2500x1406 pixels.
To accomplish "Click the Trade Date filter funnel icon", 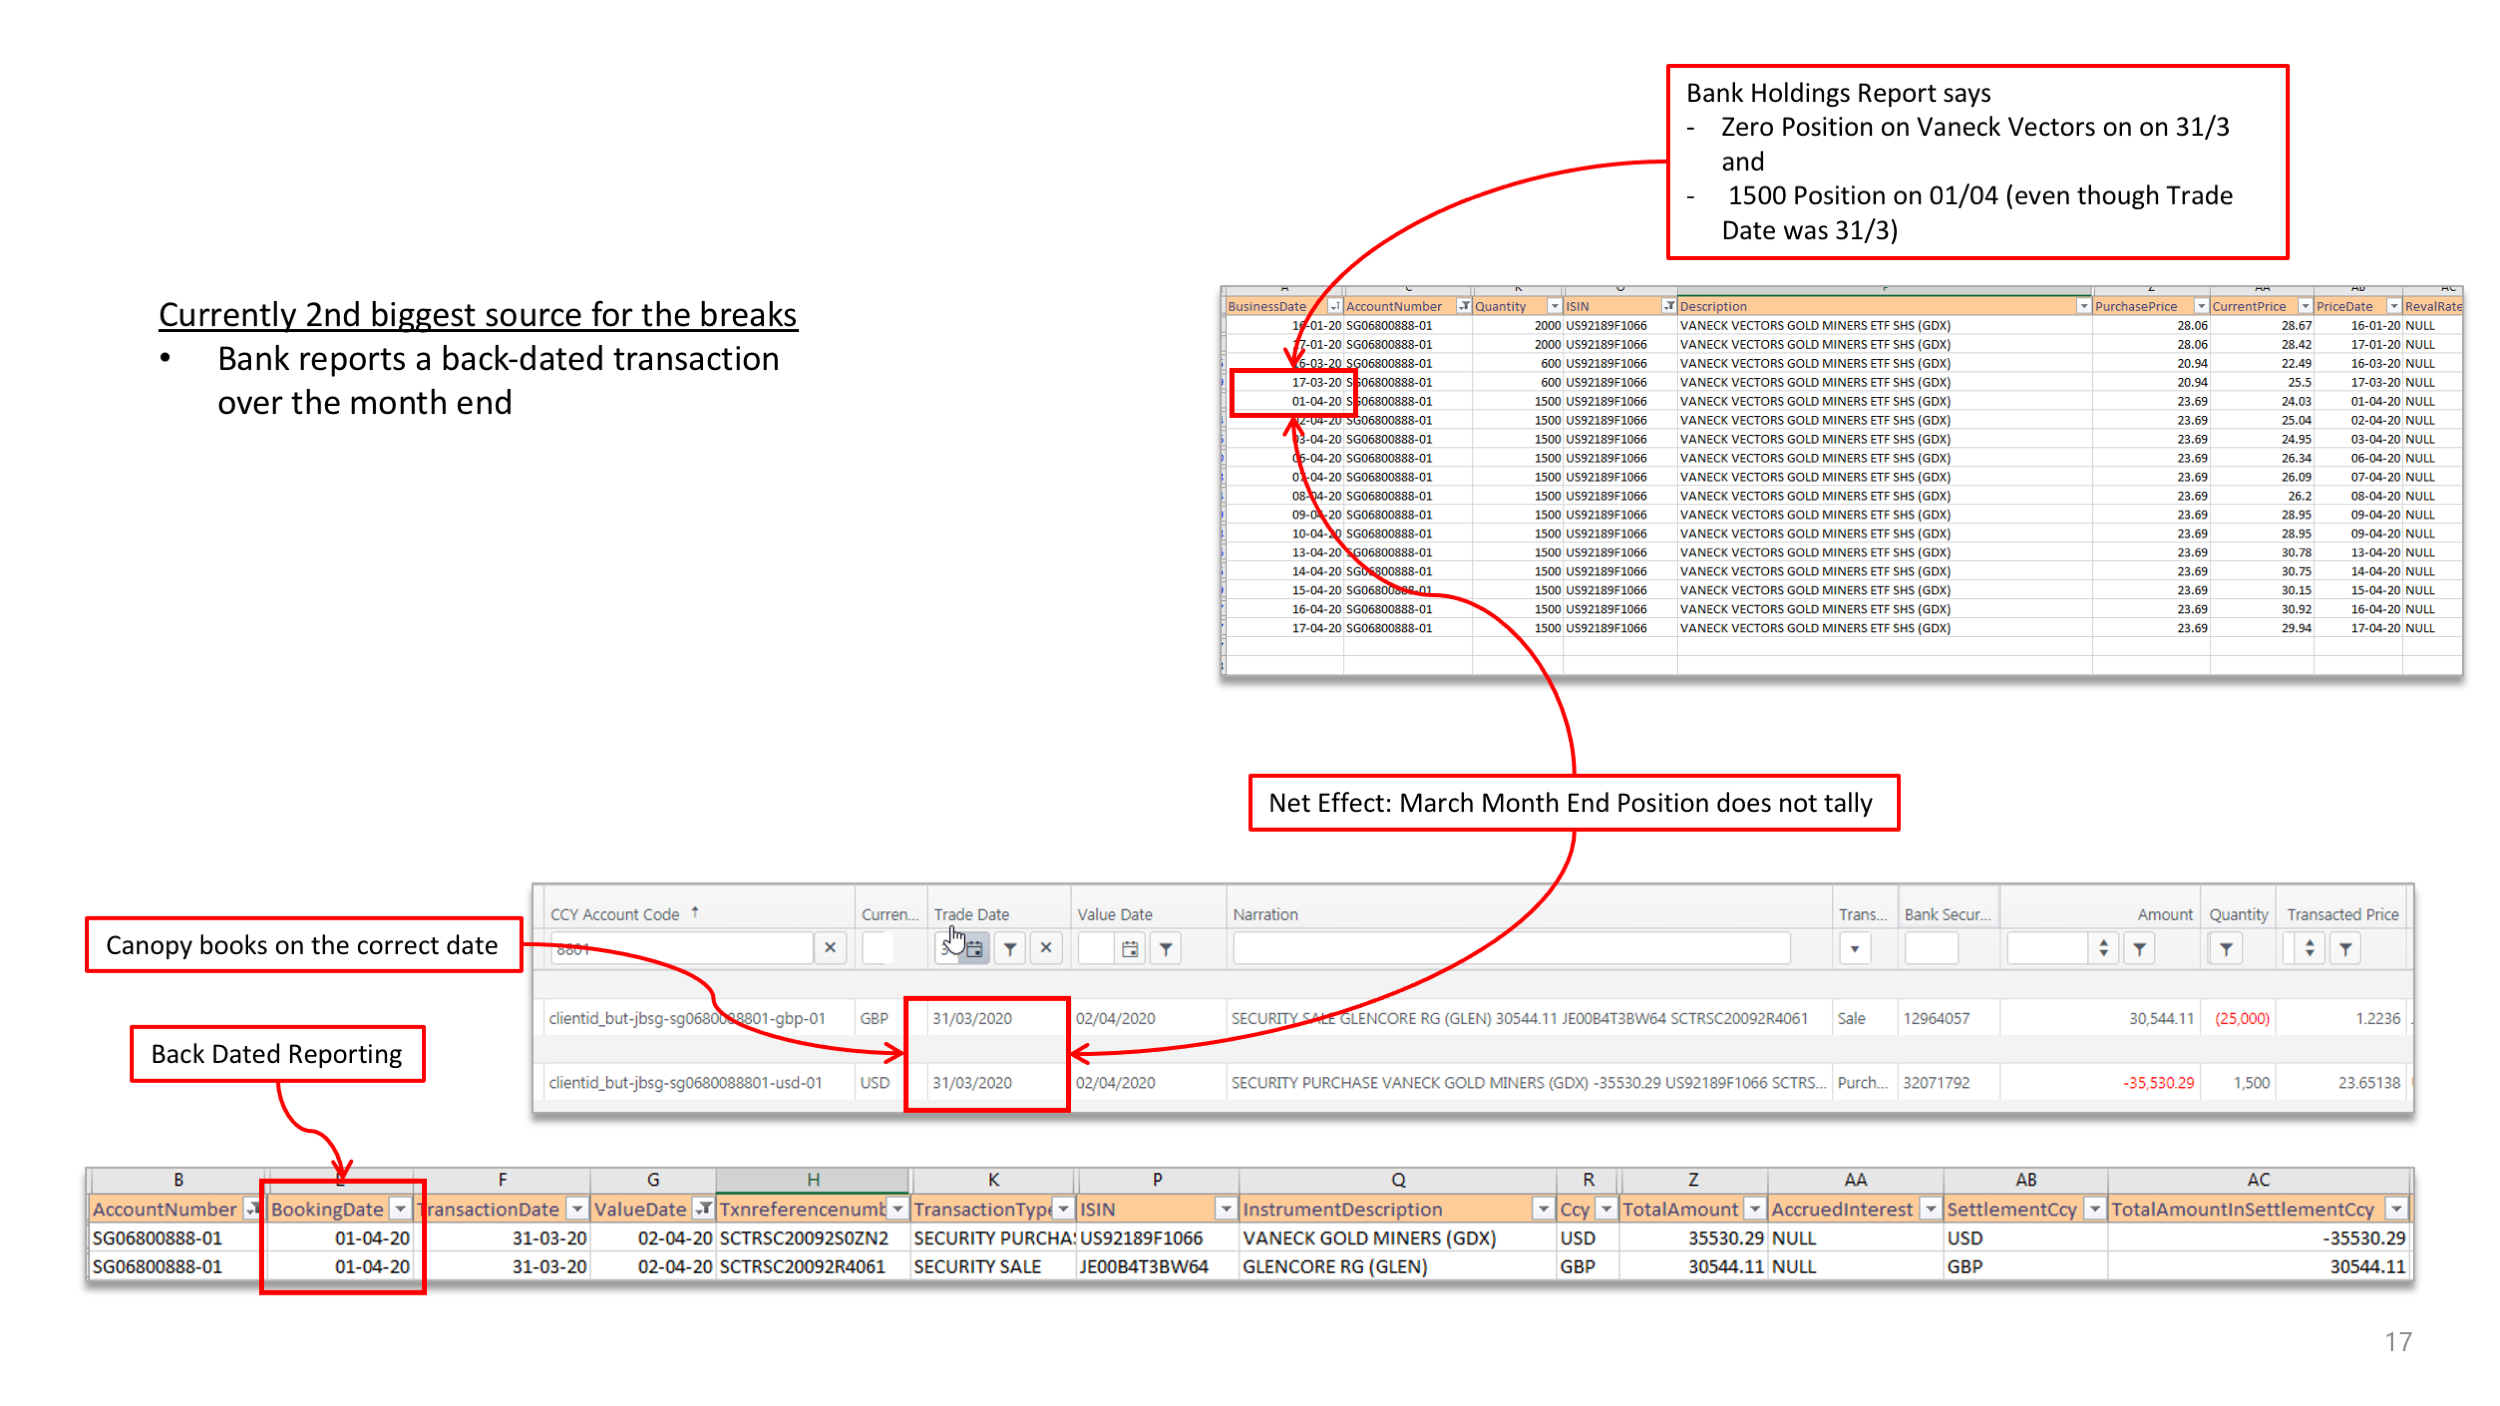I will 1010,948.
